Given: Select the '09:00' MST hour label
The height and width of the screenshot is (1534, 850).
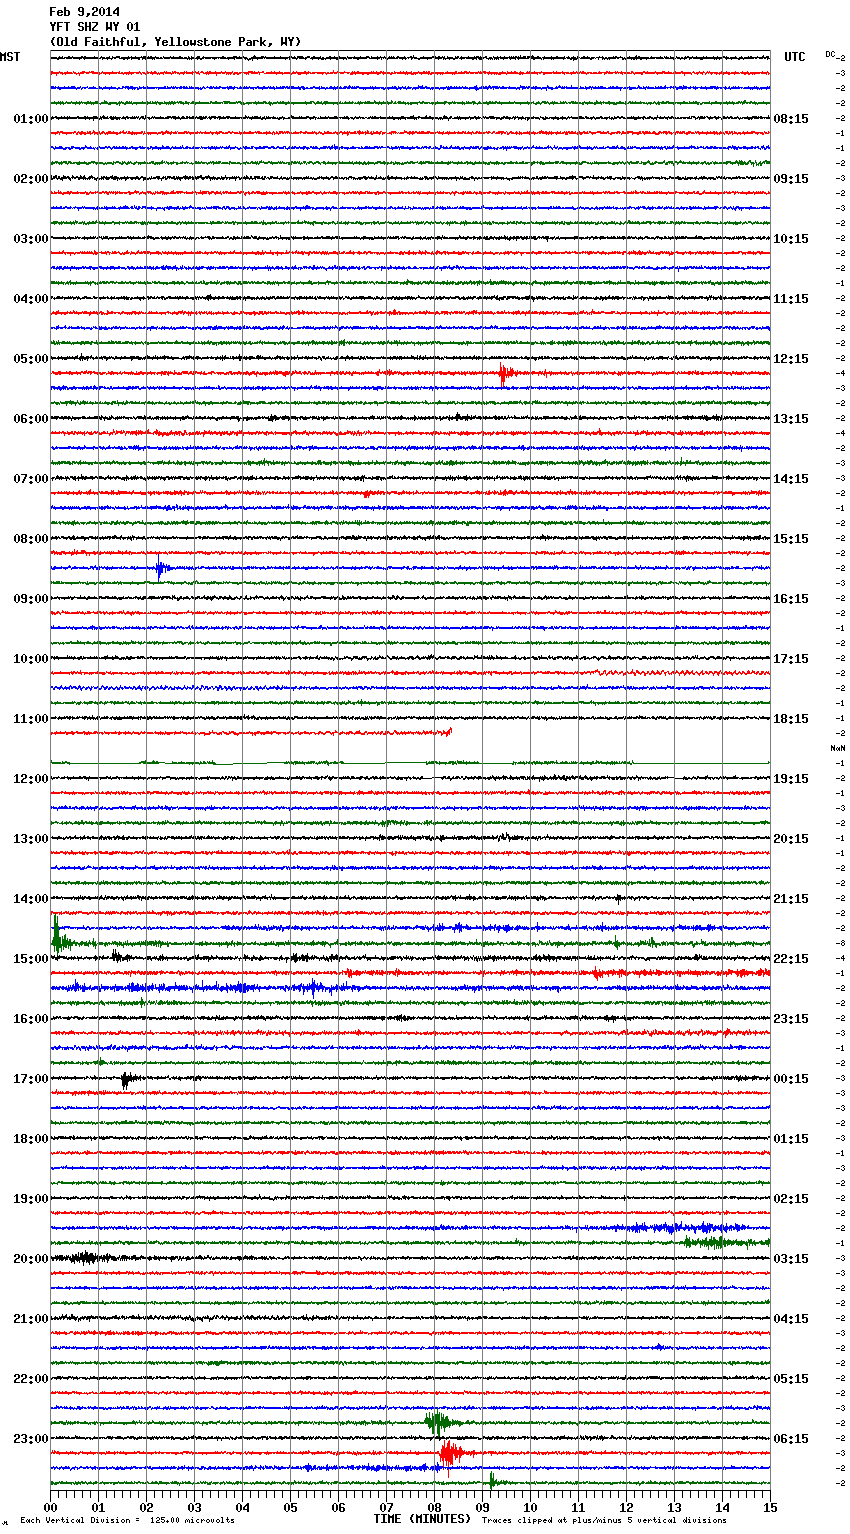Looking at the screenshot, I should (x=31, y=599).
